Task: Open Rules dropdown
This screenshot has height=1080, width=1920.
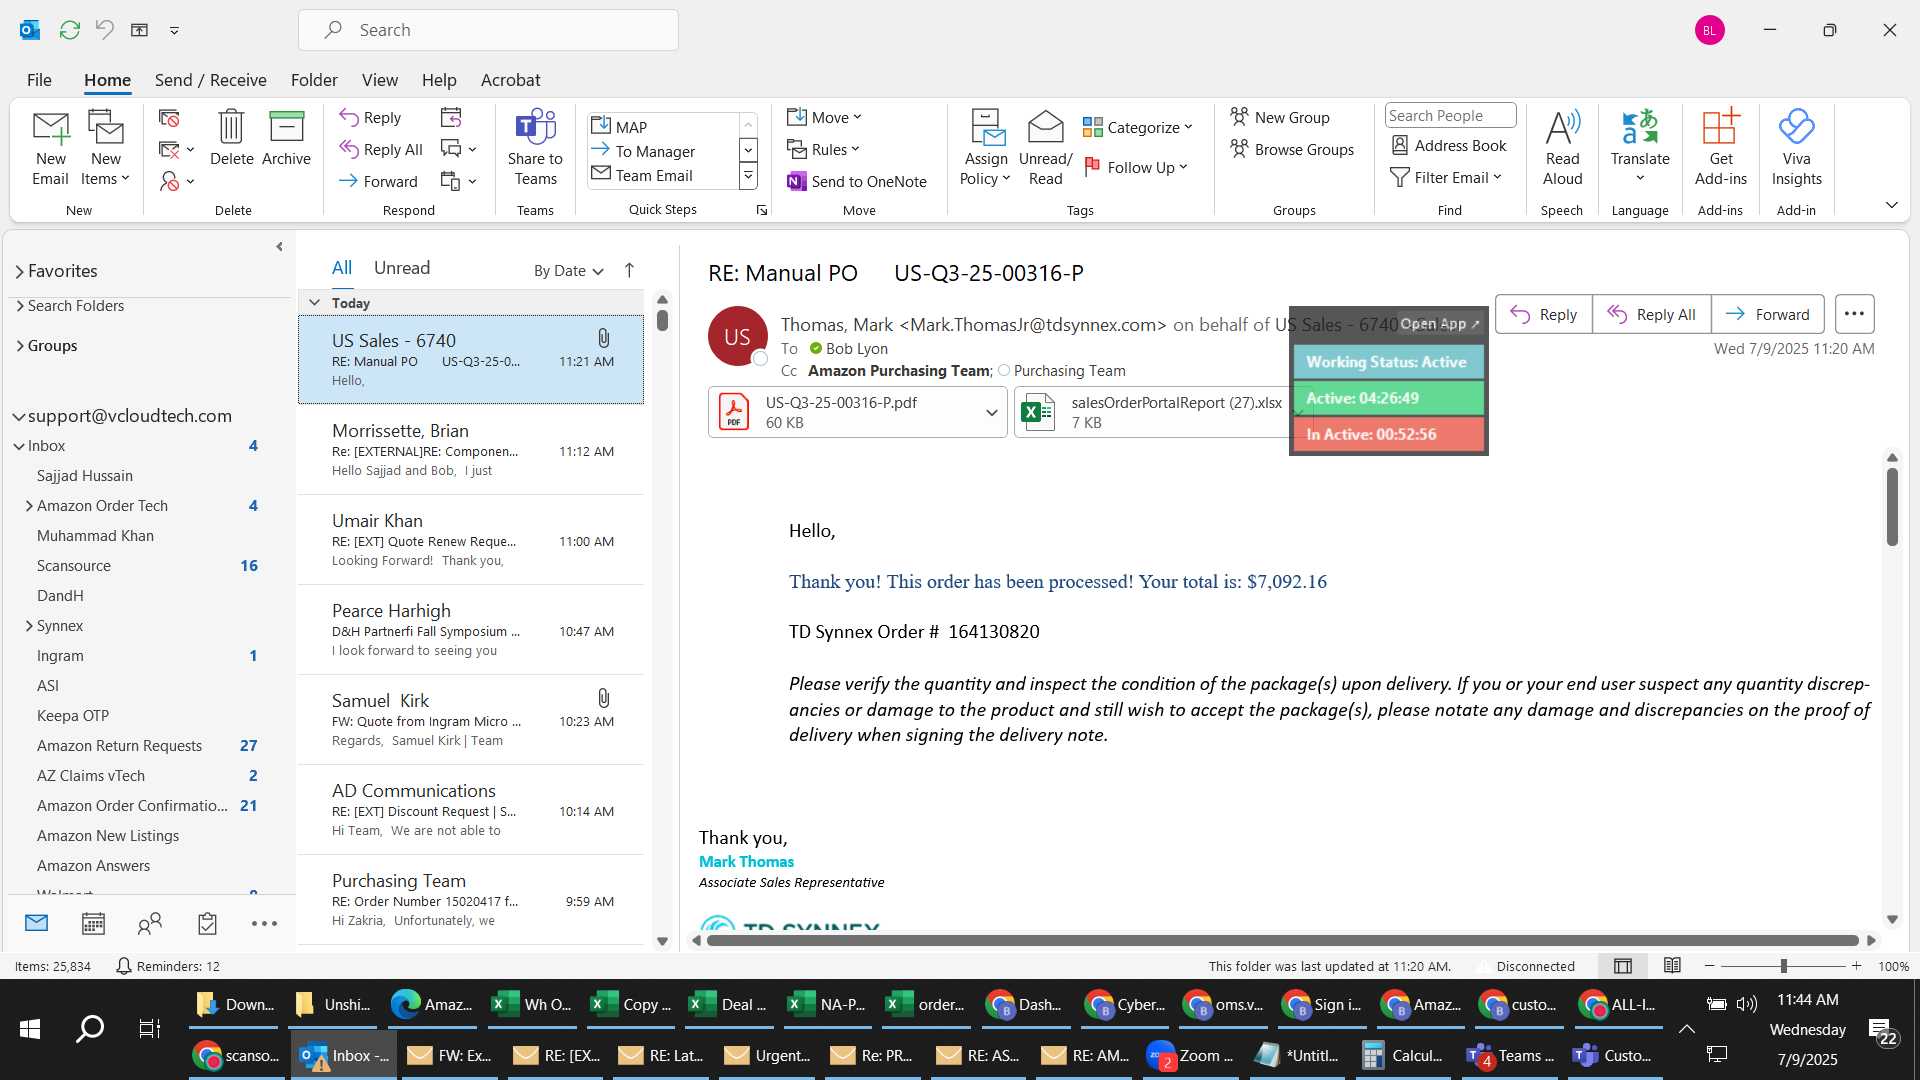Action: (x=823, y=150)
